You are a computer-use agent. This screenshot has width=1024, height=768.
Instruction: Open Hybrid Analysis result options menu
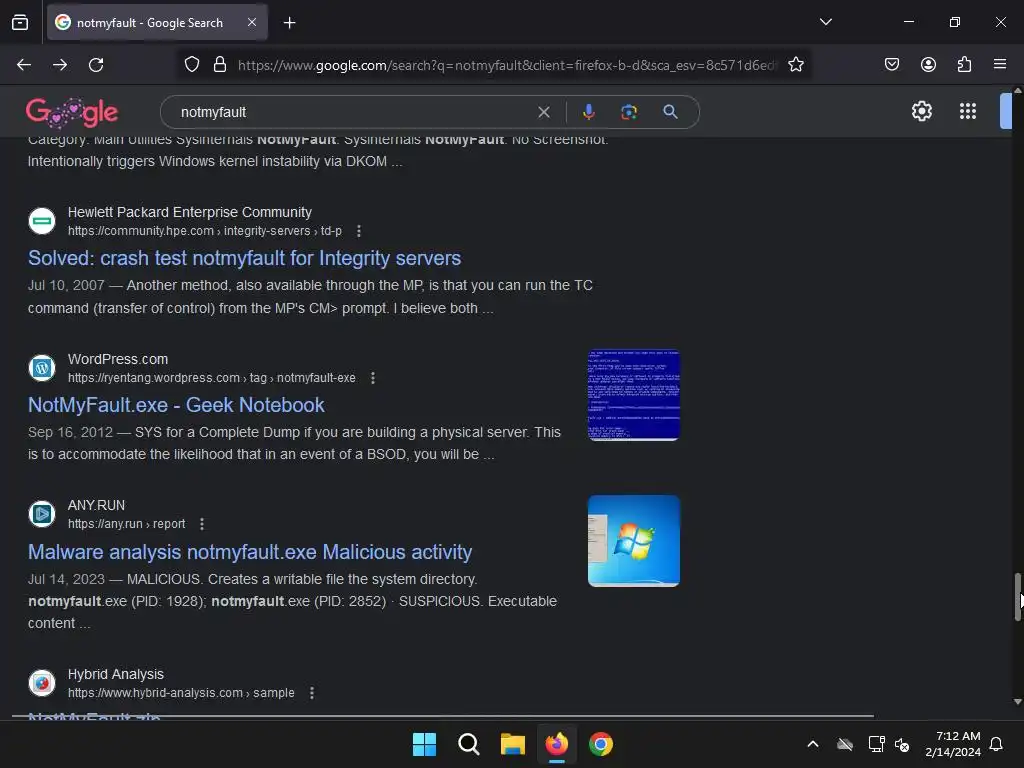(312, 693)
